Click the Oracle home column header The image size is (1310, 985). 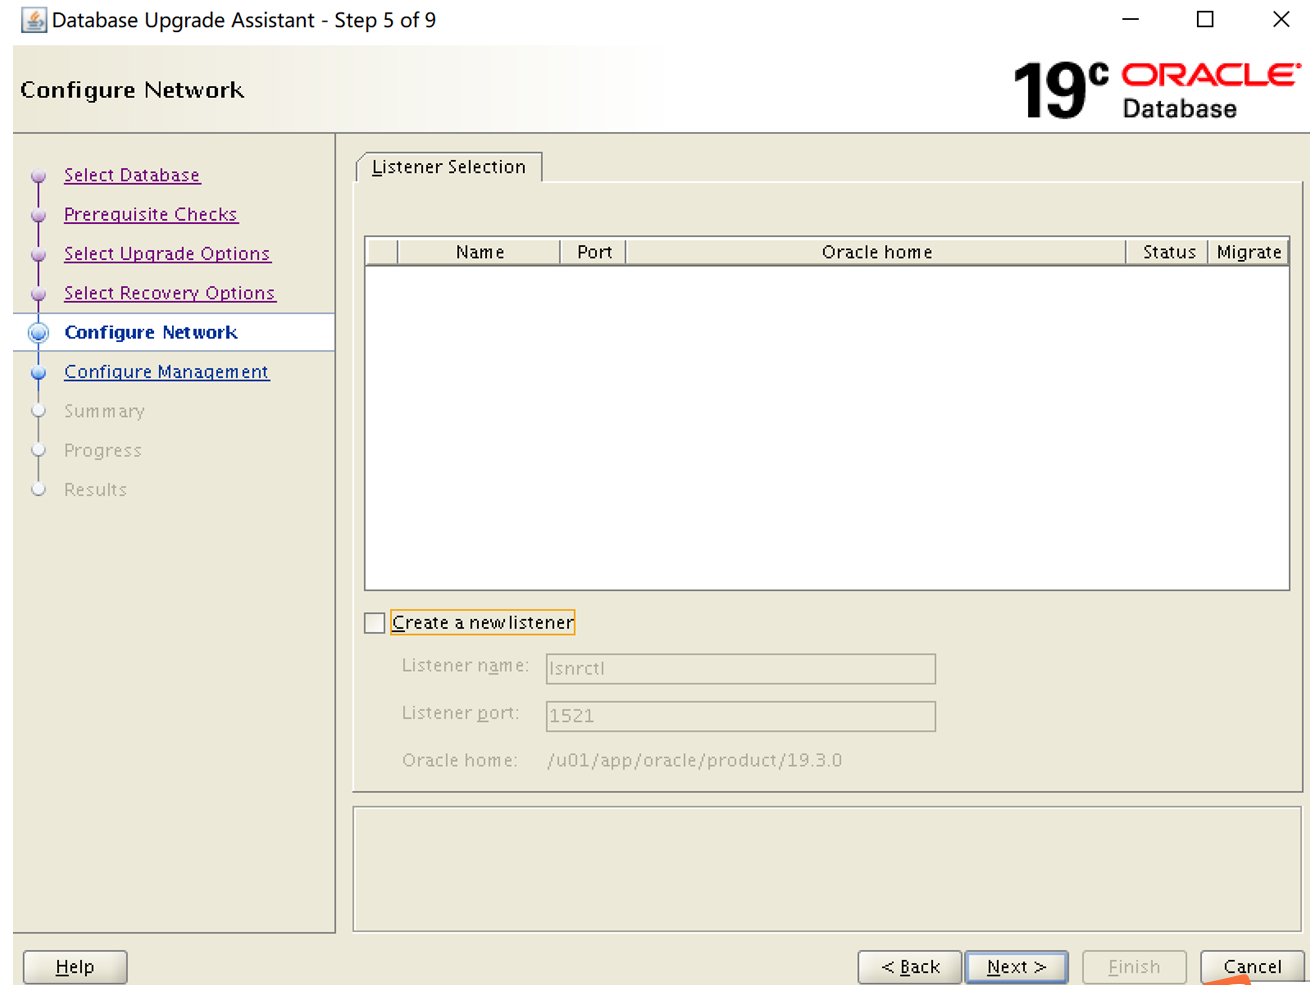point(877,252)
